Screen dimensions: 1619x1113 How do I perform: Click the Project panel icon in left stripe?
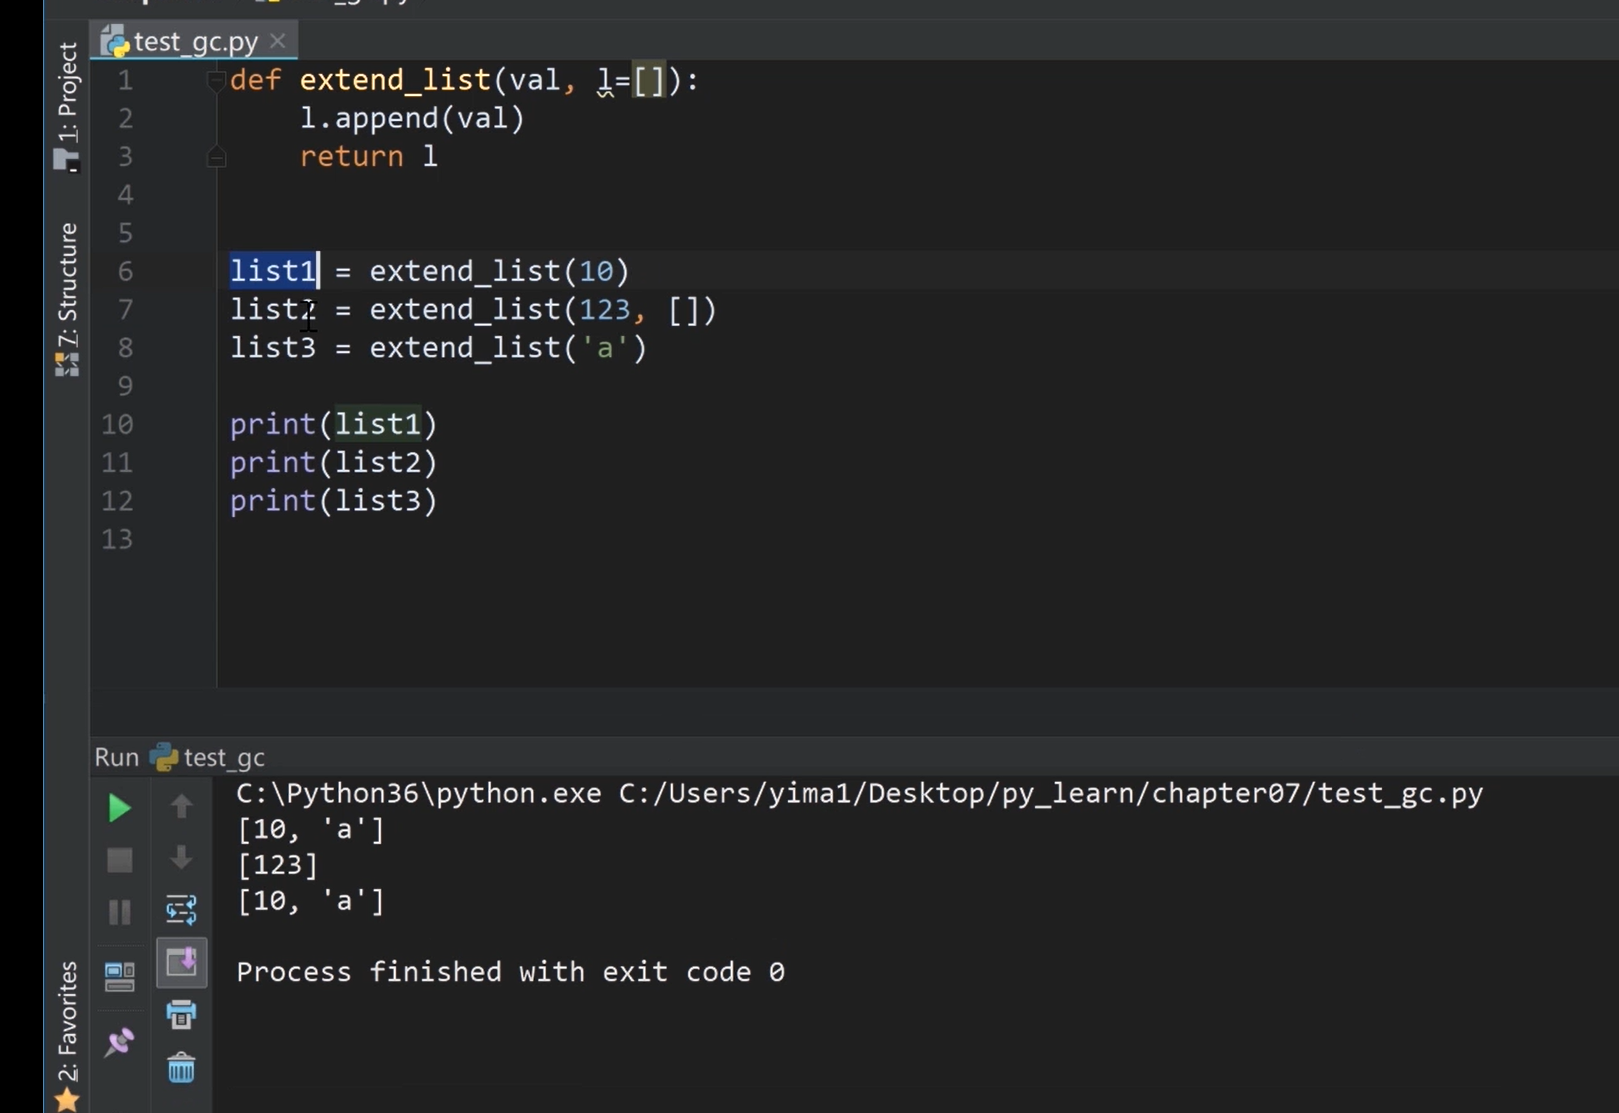click(67, 159)
